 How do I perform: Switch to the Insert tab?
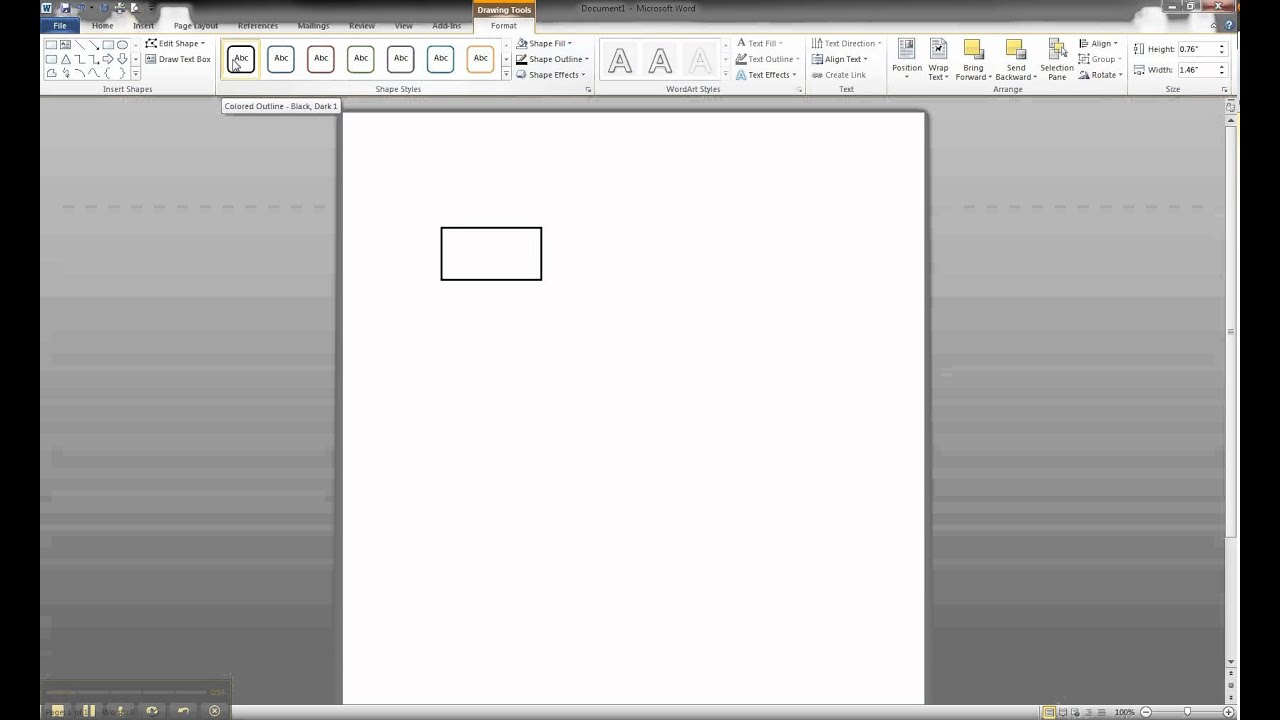(x=143, y=26)
